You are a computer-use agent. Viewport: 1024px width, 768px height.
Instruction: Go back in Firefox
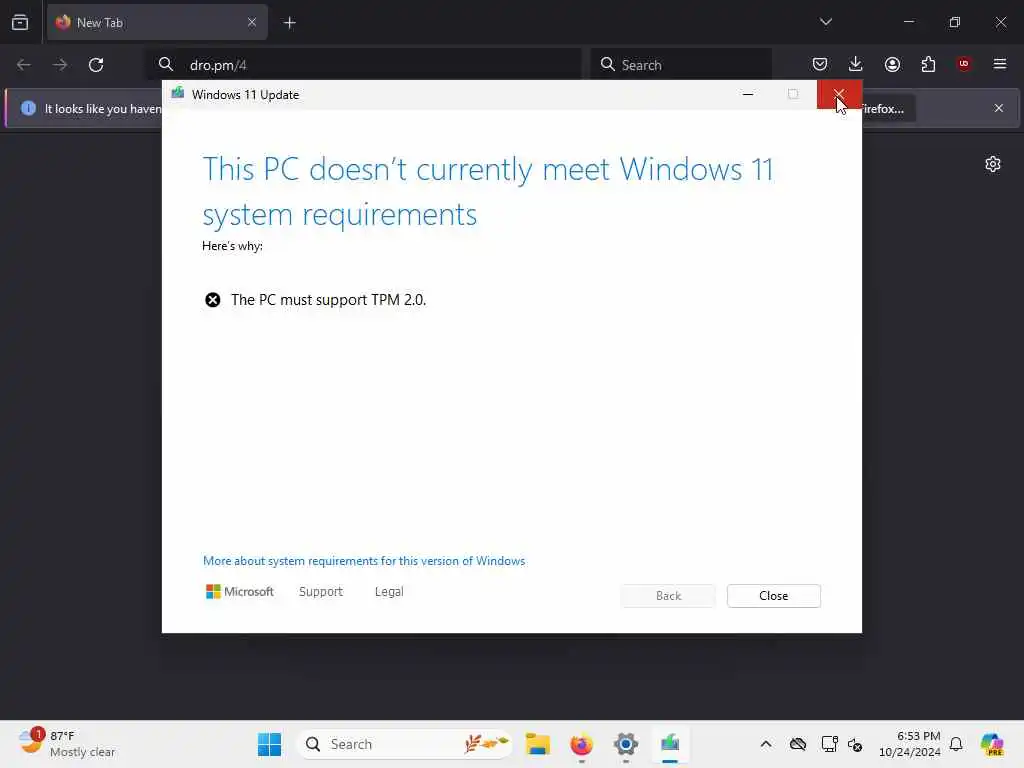pyautogui.click(x=24, y=65)
